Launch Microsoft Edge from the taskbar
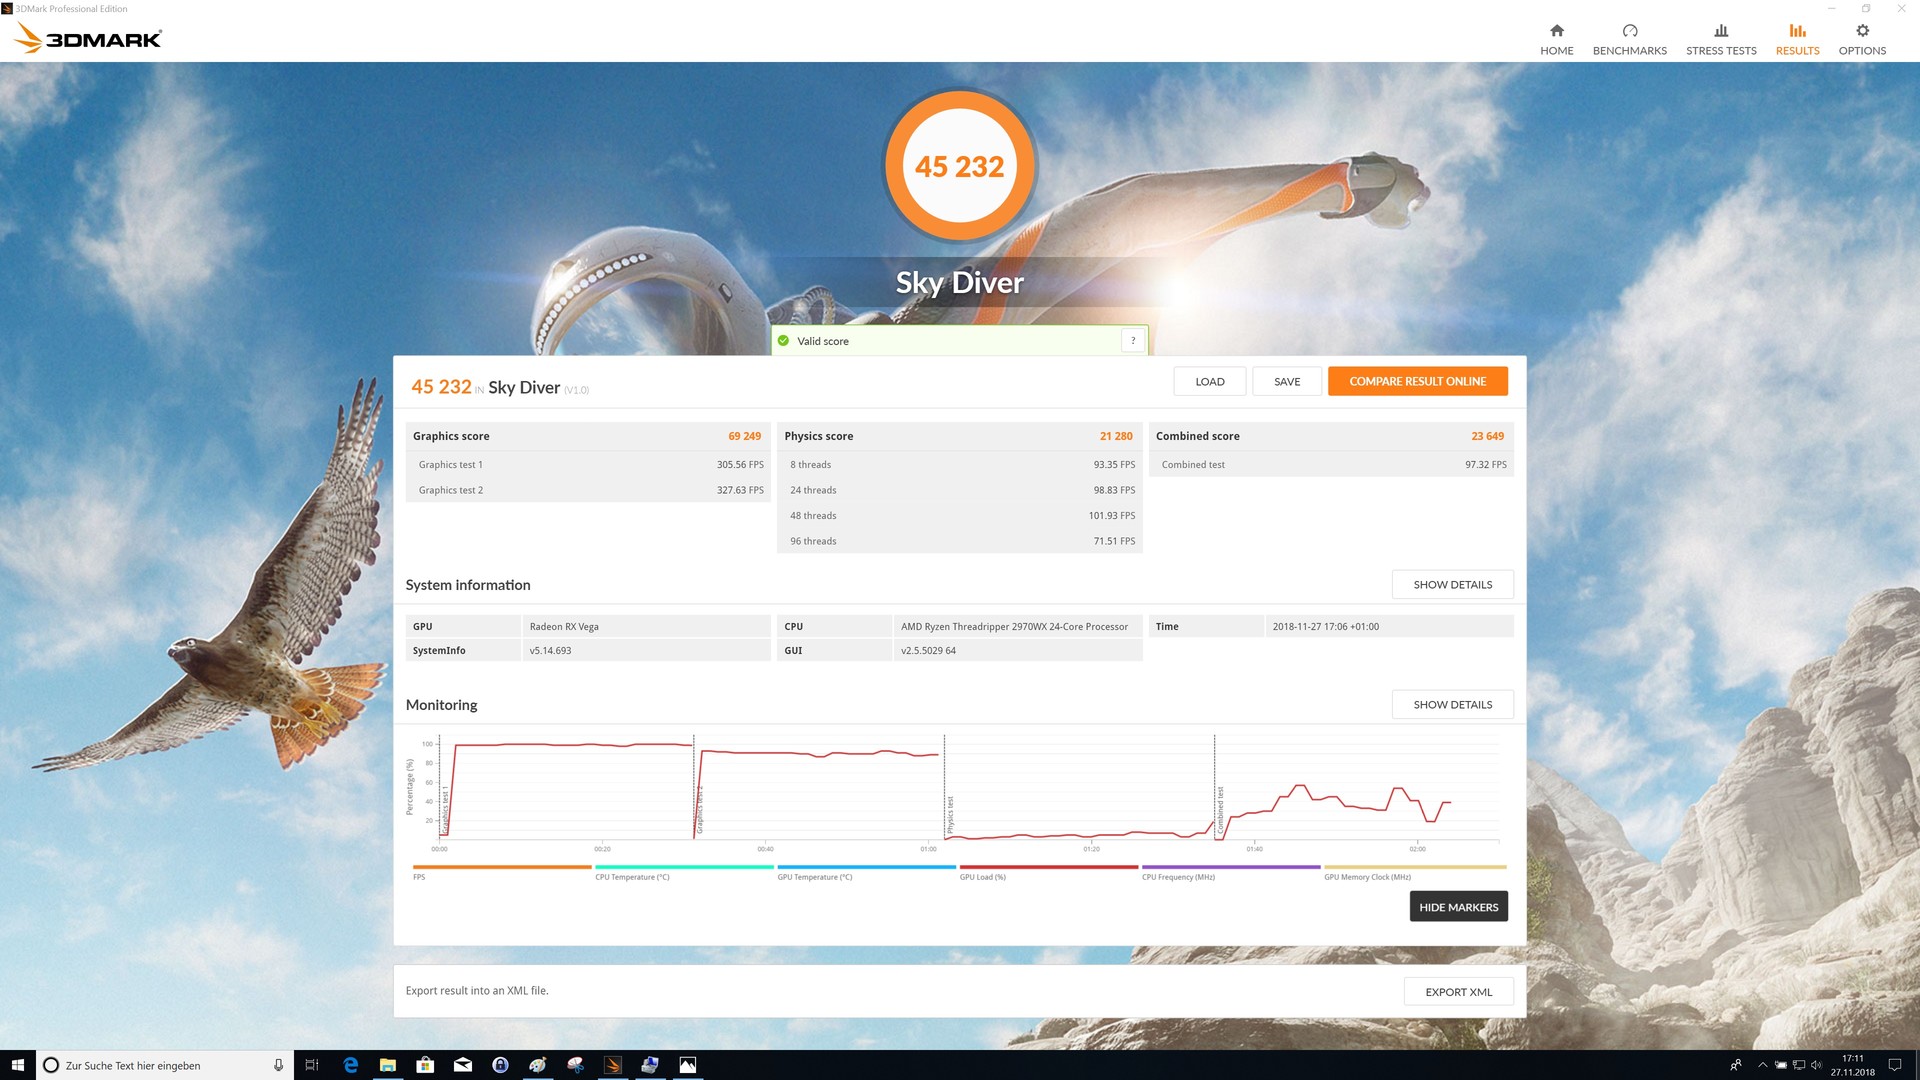1920x1080 pixels. coord(350,1065)
